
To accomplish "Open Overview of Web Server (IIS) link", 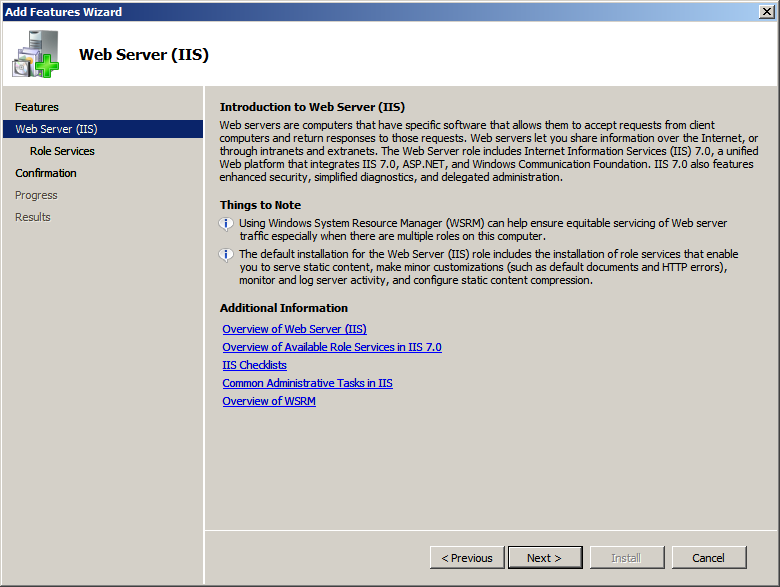I will click(294, 329).
